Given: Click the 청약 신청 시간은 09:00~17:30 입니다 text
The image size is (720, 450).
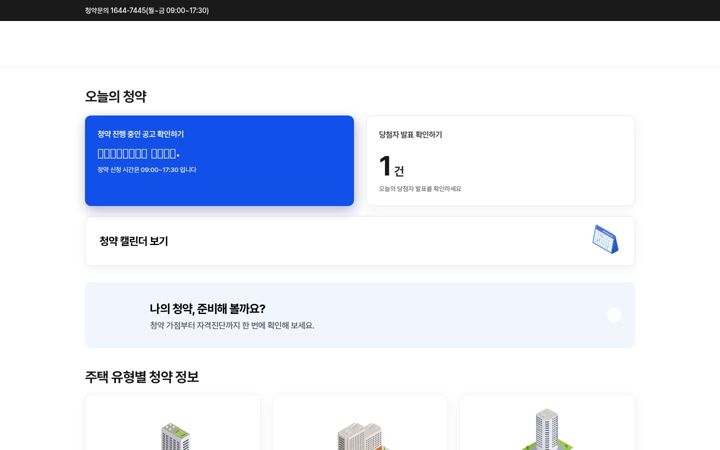Looking at the screenshot, I should click(146, 170).
